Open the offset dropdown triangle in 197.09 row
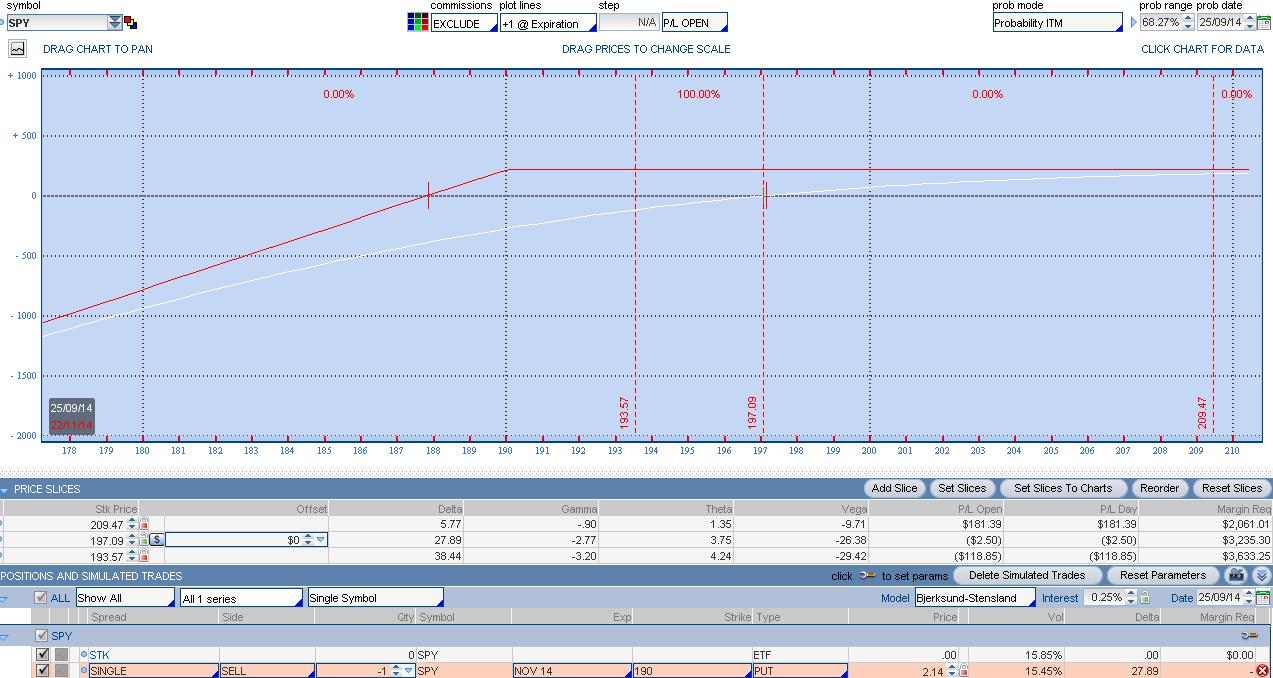 coord(321,539)
